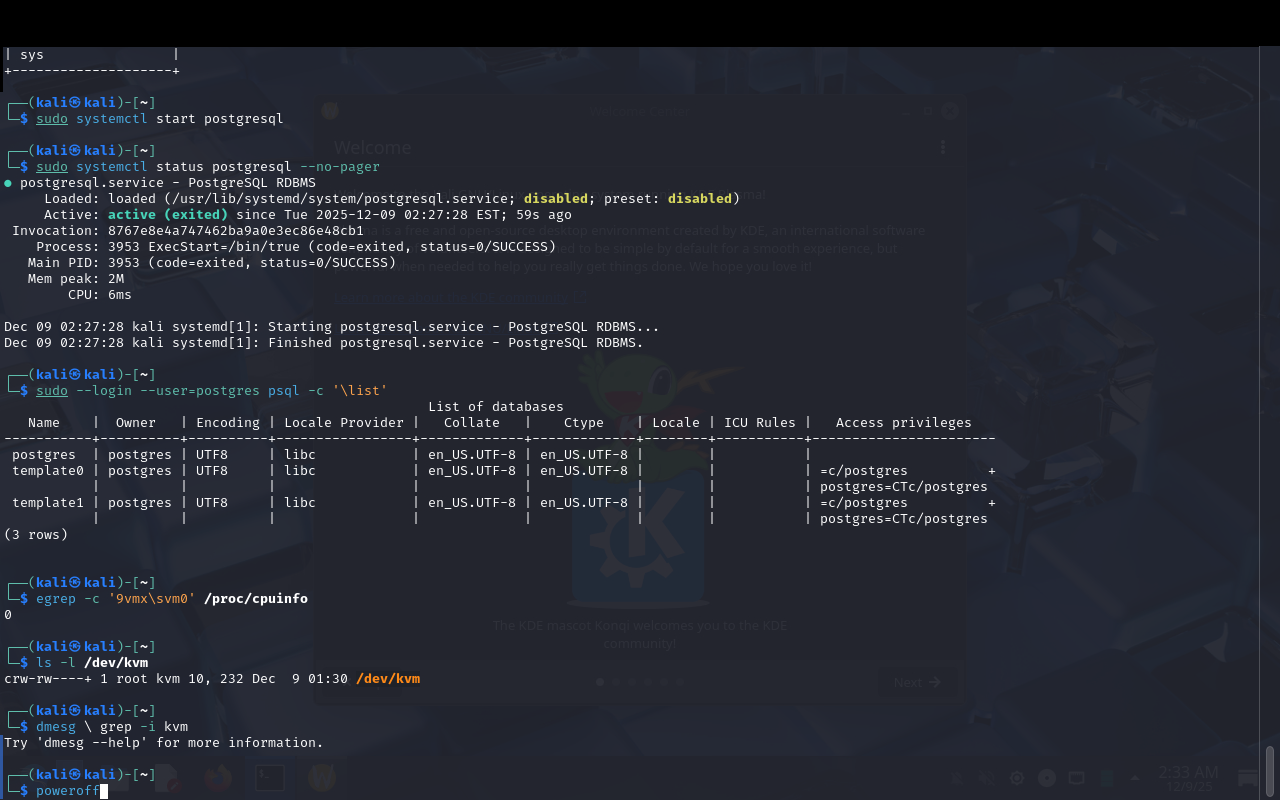Click the Firefox icon in the taskbar

(218, 777)
